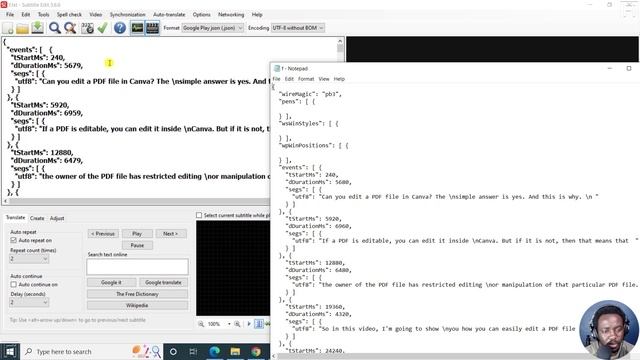Switch to the Create tab
The image size is (640, 360).
37,218
